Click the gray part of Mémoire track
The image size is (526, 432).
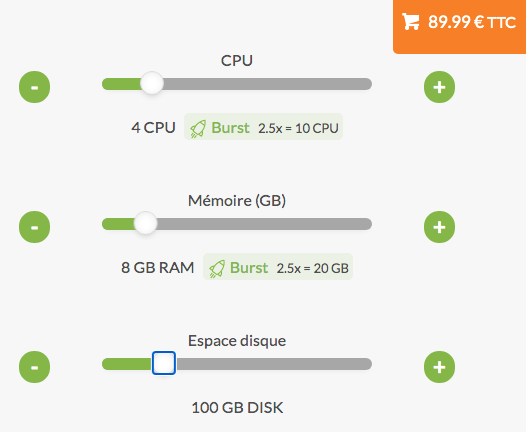[264, 224]
